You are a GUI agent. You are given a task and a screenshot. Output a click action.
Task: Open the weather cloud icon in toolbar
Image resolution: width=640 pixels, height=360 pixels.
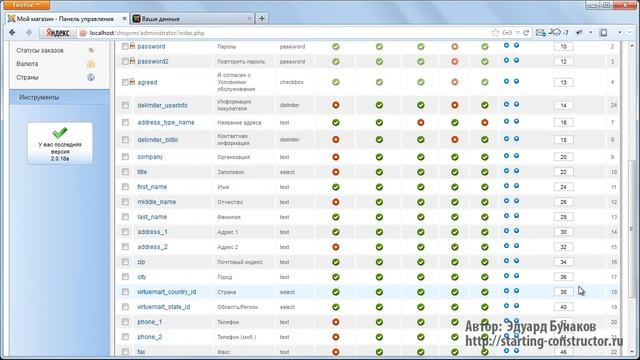[x=556, y=32]
